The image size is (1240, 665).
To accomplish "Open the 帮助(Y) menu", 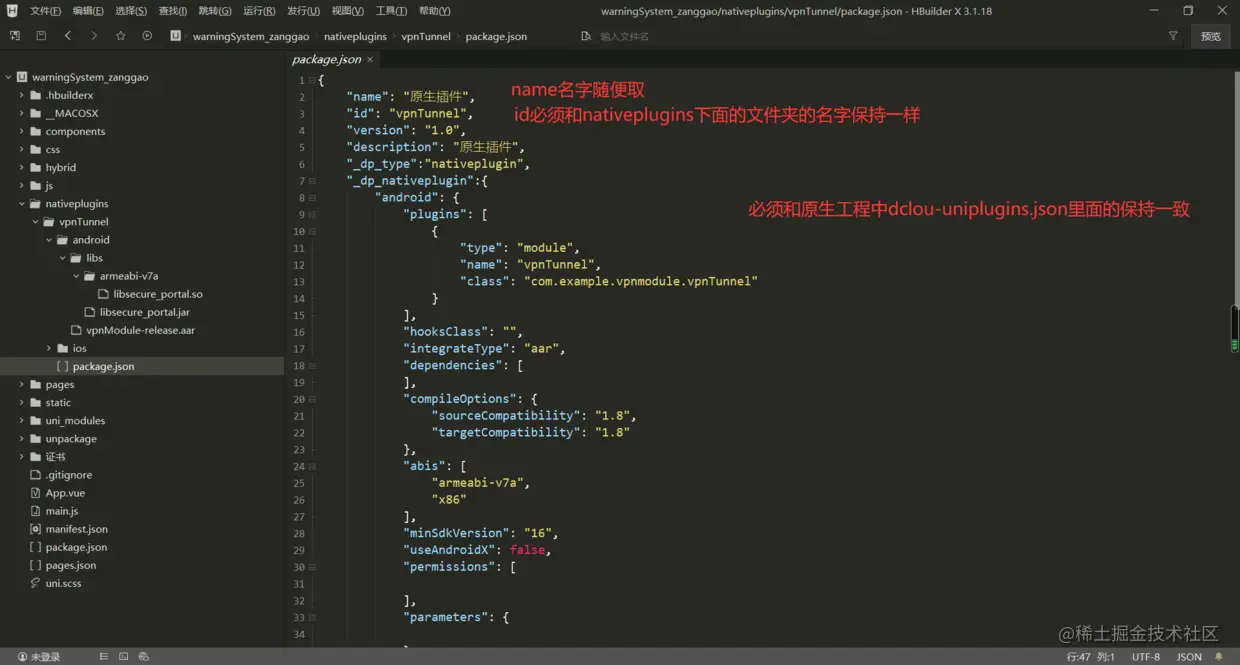I will click(x=434, y=11).
